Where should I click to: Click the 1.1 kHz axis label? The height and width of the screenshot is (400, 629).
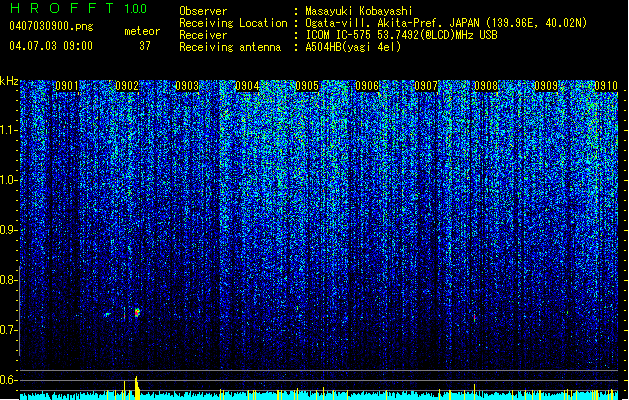click(x=8, y=130)
